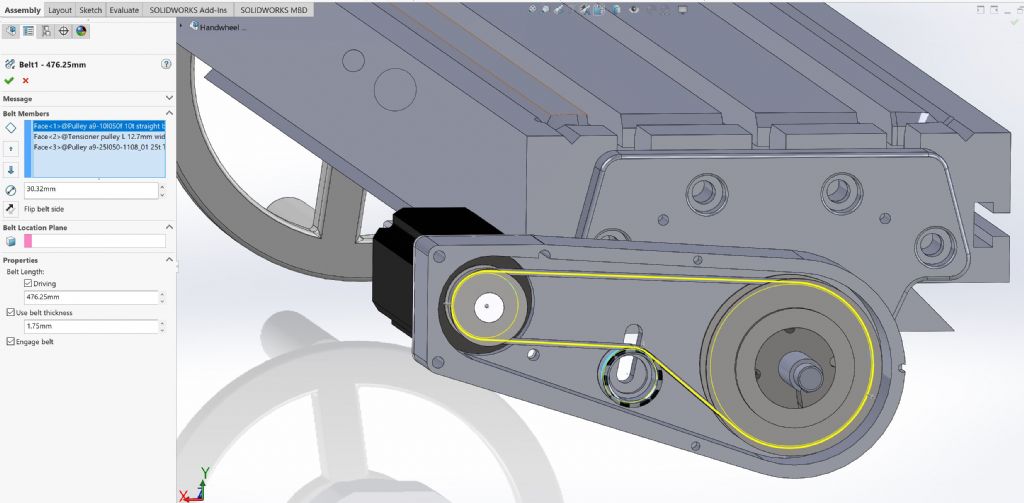Viewport: 1024px width, 503px height.
Task: Toggle Engage belt checkbox
Action: click(x=10, y=342)
